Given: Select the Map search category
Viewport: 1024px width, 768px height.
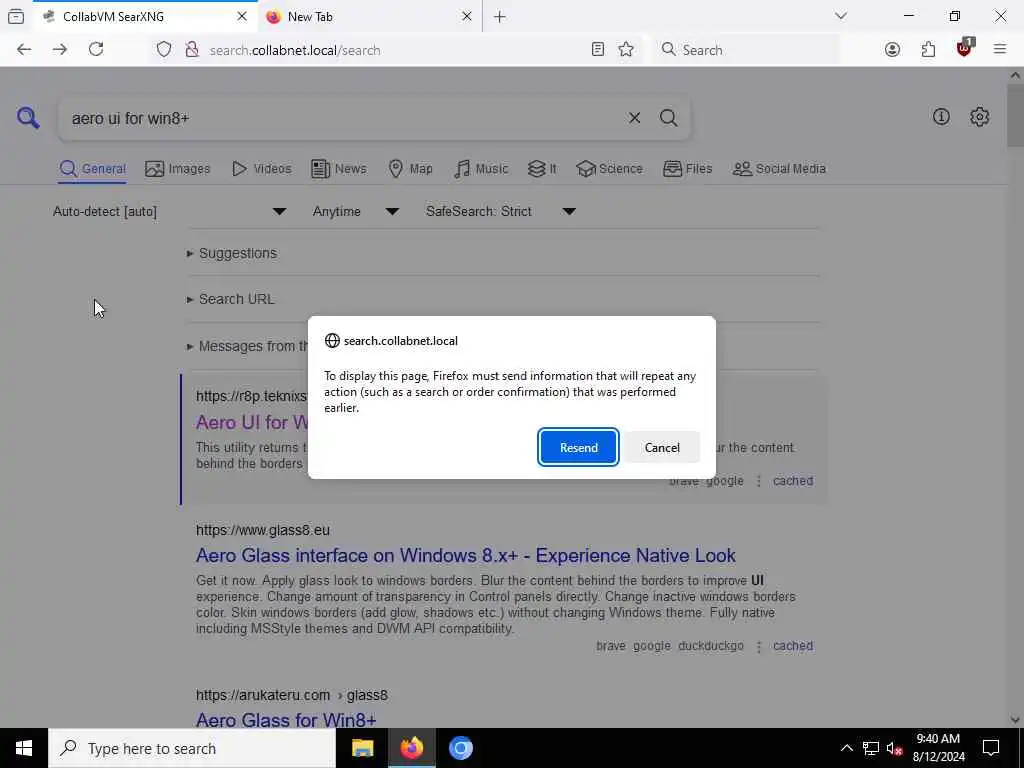Looking at the screenshot, I should pos(410,169).
